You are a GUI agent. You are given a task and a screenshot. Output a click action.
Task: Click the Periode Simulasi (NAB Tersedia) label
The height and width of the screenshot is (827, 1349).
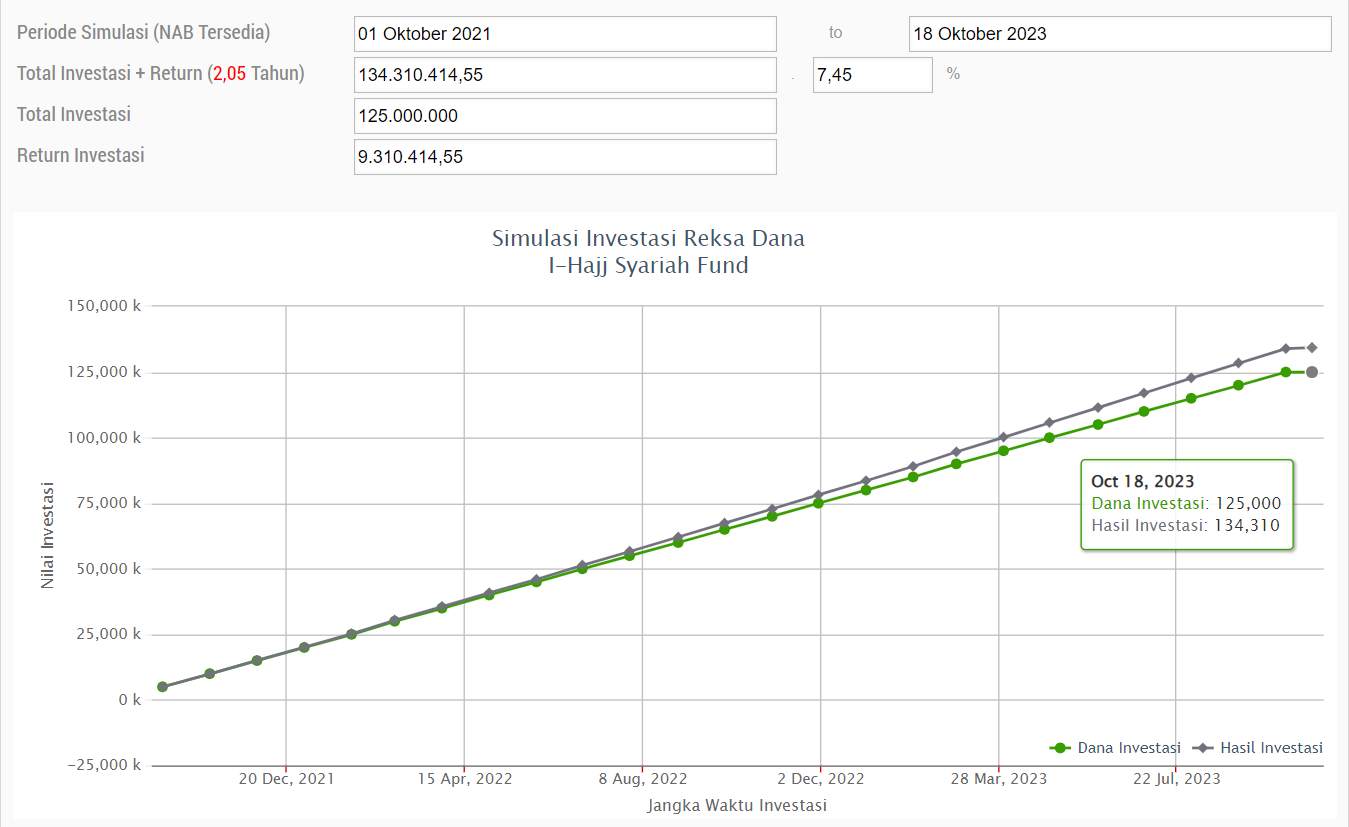coord(143,32)
